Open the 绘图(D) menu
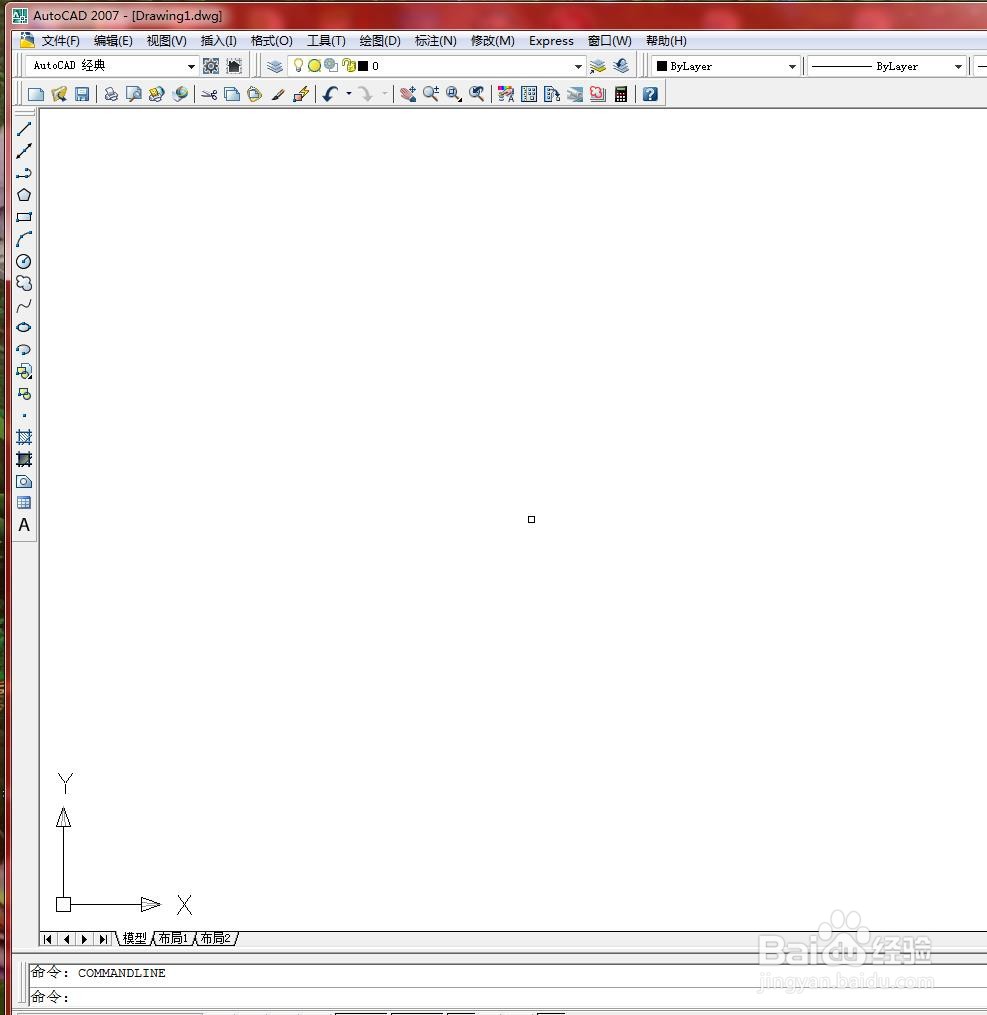The image size is (987, 1015). point(380,41)
